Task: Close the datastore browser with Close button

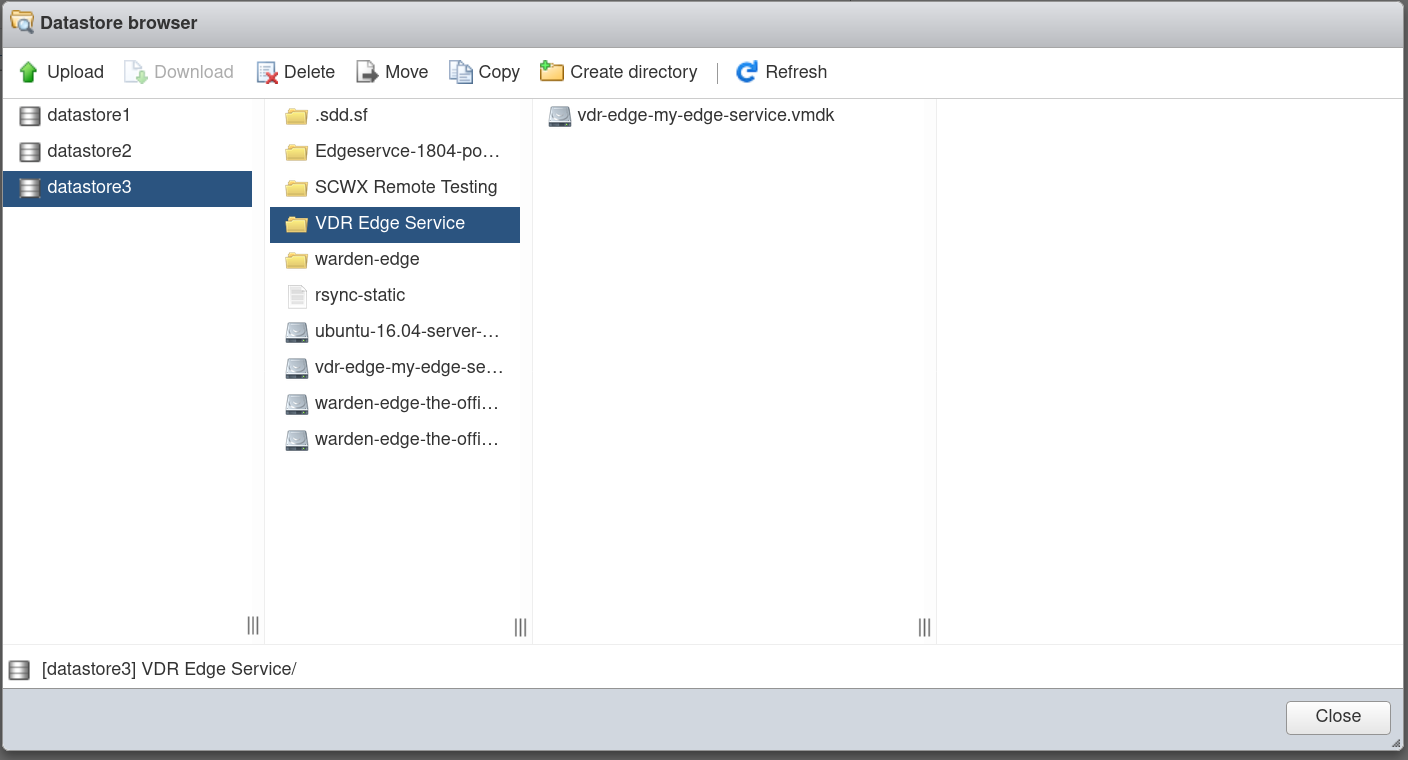Action: 1338,717
